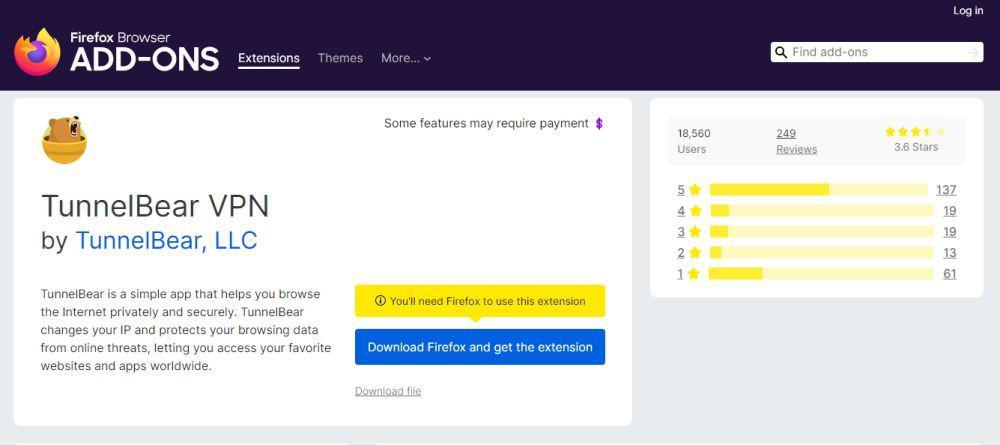
Task: Click the star icon beside 3 rating
Action: [x=695, y=232]
